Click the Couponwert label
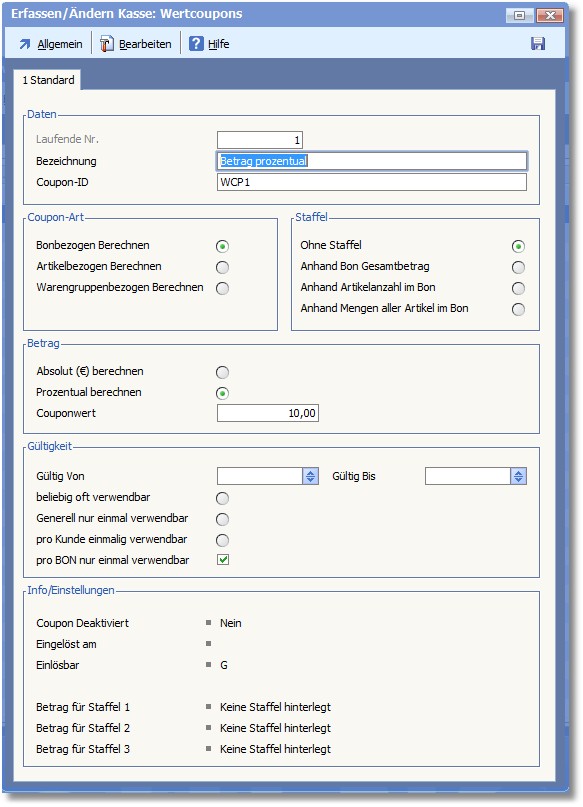Viewport: 583px width, 807px height. (x=66, y=413)
